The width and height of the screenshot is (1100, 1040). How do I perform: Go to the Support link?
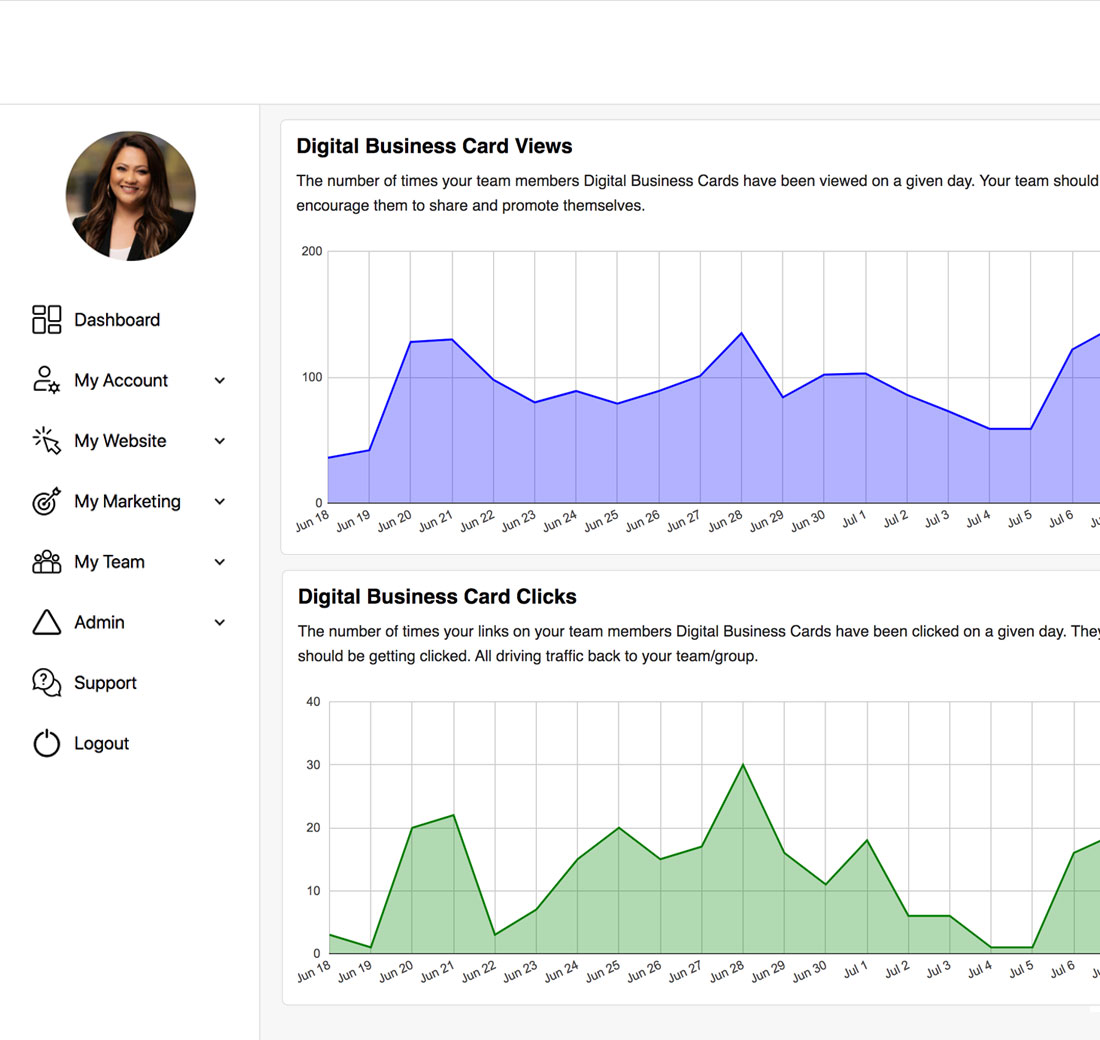click(x=105, y=683)
